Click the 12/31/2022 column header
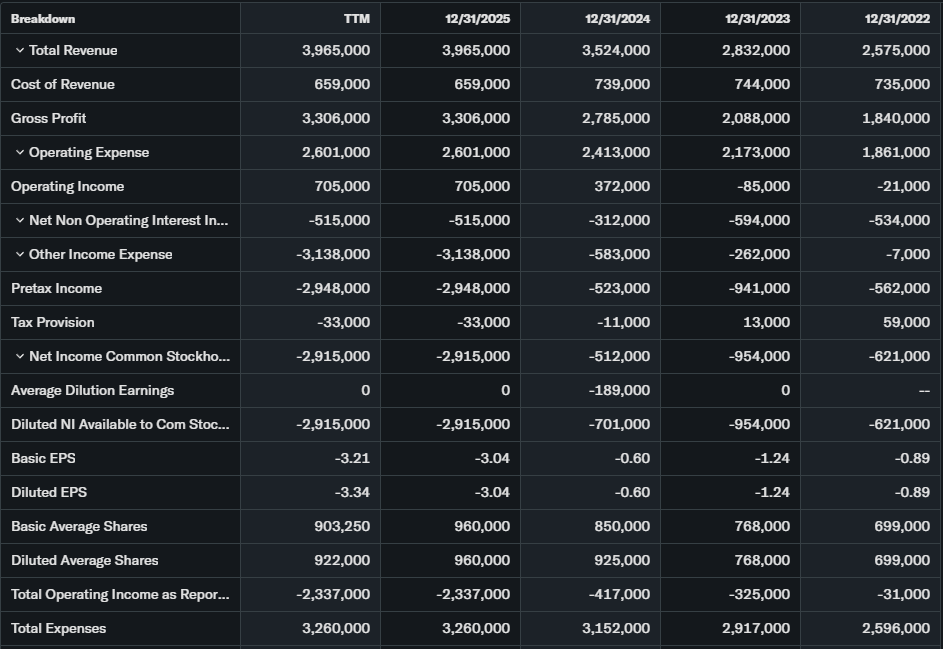The image size is (943, 649). click(x=897, y=18)
